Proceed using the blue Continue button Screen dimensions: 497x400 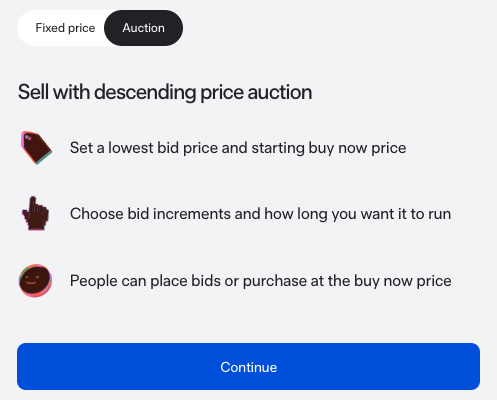tap(248, 367)
